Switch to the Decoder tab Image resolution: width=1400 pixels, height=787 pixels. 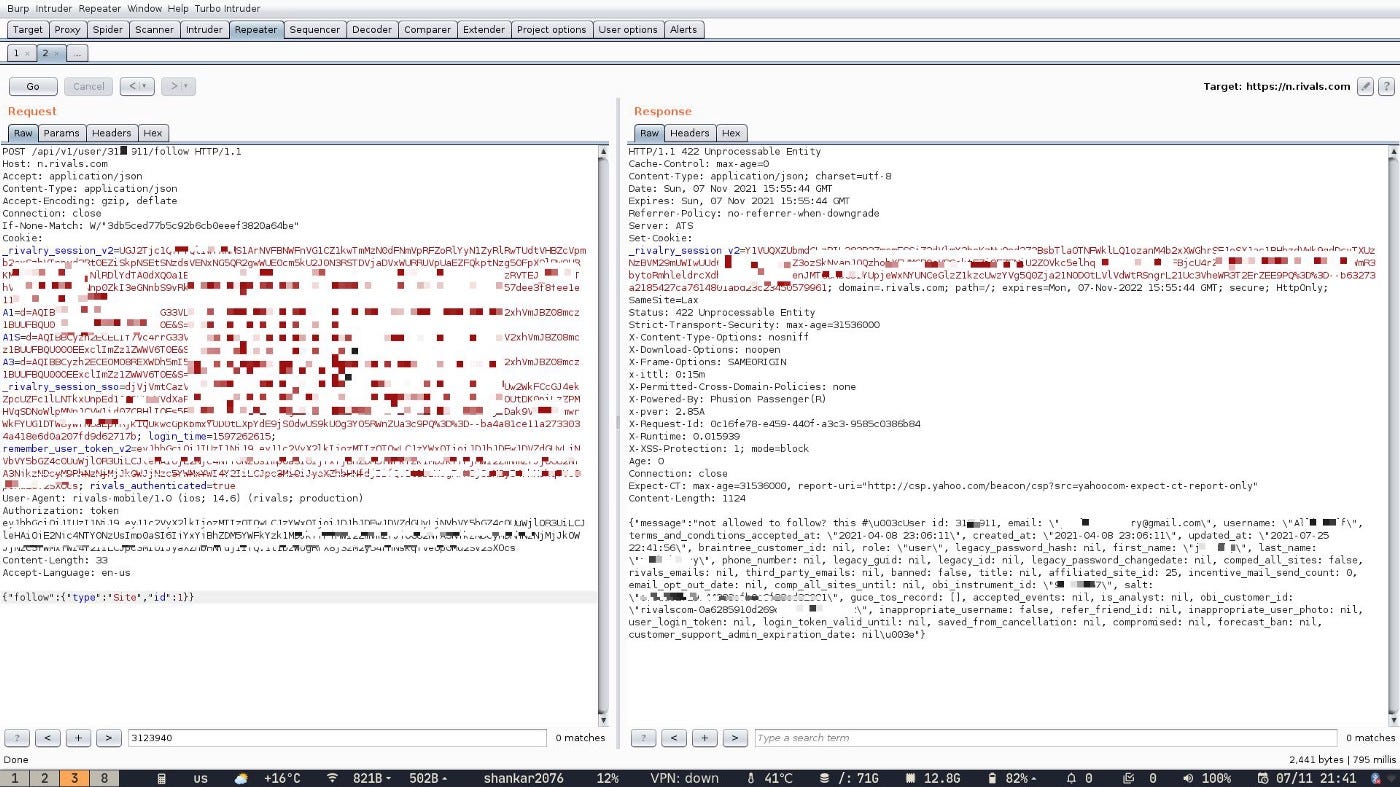(x=372, y=30)
